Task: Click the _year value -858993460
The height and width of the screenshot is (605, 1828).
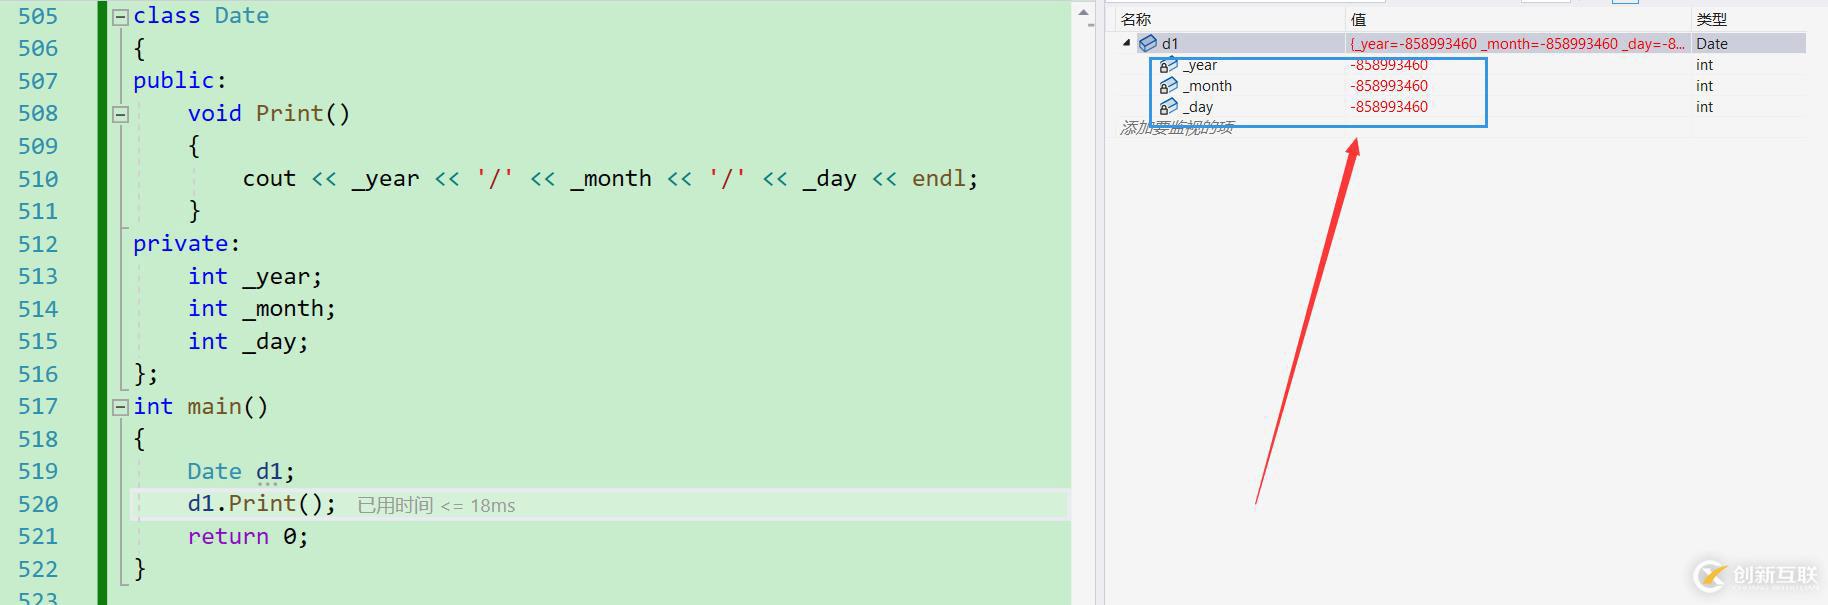Action: (1389, 65)
